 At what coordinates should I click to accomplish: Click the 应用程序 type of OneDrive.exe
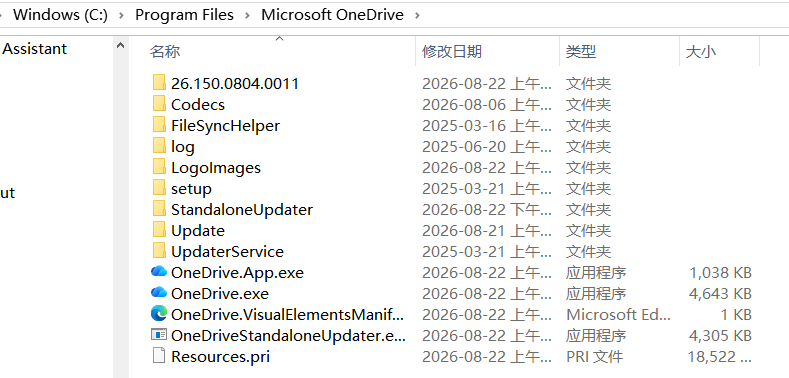[x=596, y=293]
